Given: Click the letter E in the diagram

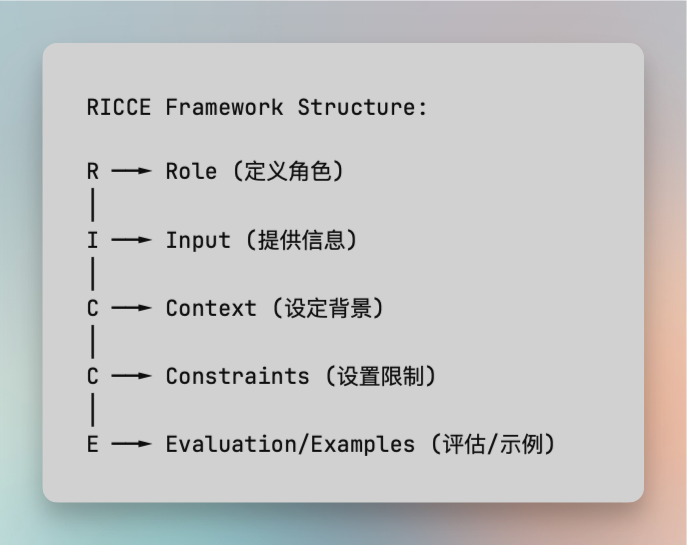Looking at the screenshot, I should (92, 445).
